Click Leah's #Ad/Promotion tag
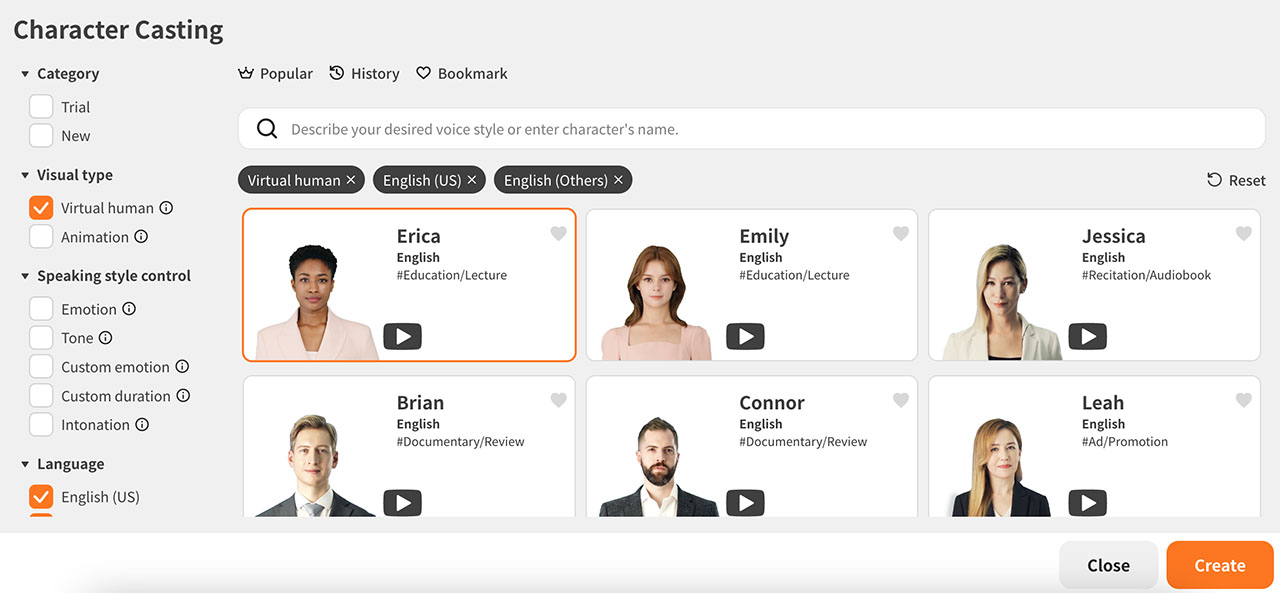The height and width of the screenshot is (593, 1280). click(x=1125, y=441)
